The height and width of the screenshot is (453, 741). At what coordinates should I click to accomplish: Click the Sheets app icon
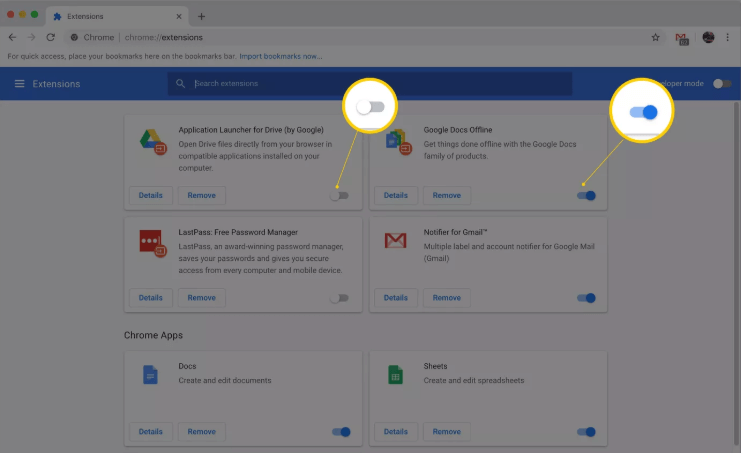[395, 375]
